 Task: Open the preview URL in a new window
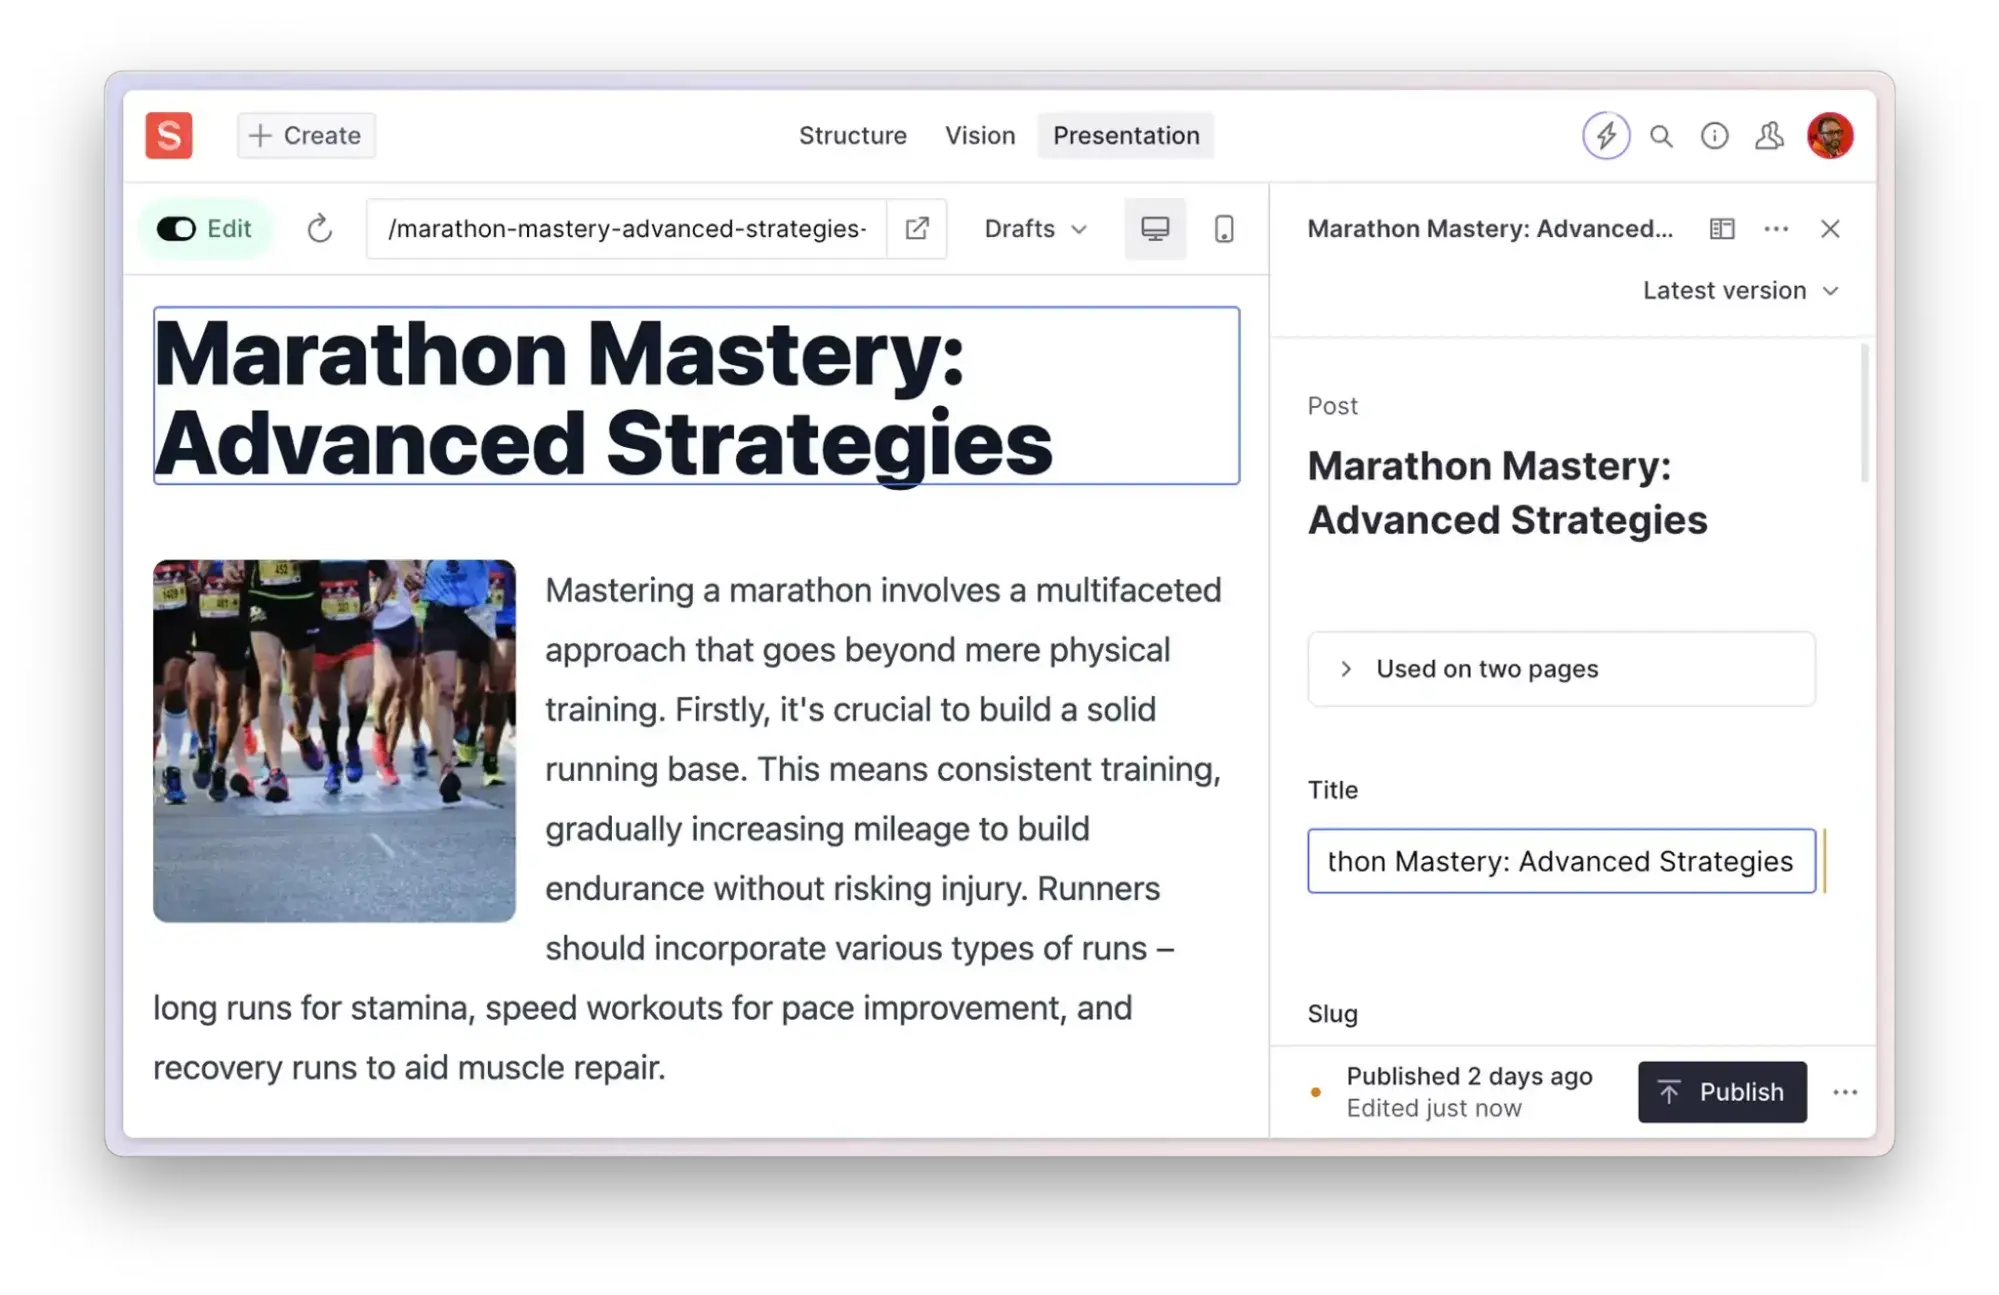[x=916, y=229]
